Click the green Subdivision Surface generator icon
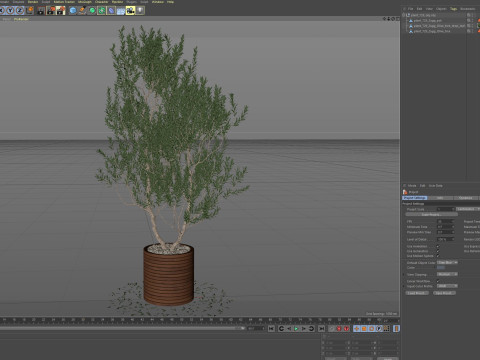The height and width of the screenshot is (360, 480). tap(92, 11)
